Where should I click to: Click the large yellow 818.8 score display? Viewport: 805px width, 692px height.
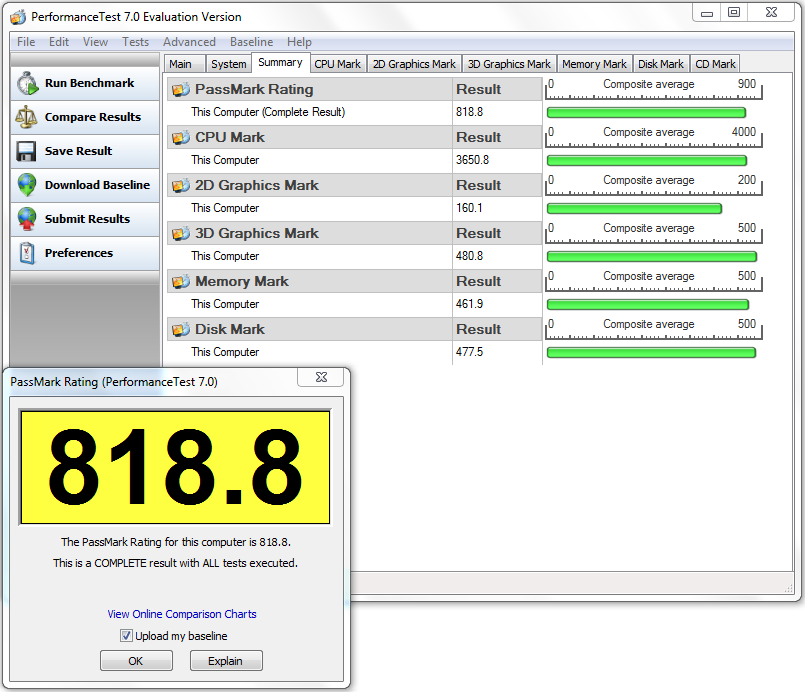[175, 467]
